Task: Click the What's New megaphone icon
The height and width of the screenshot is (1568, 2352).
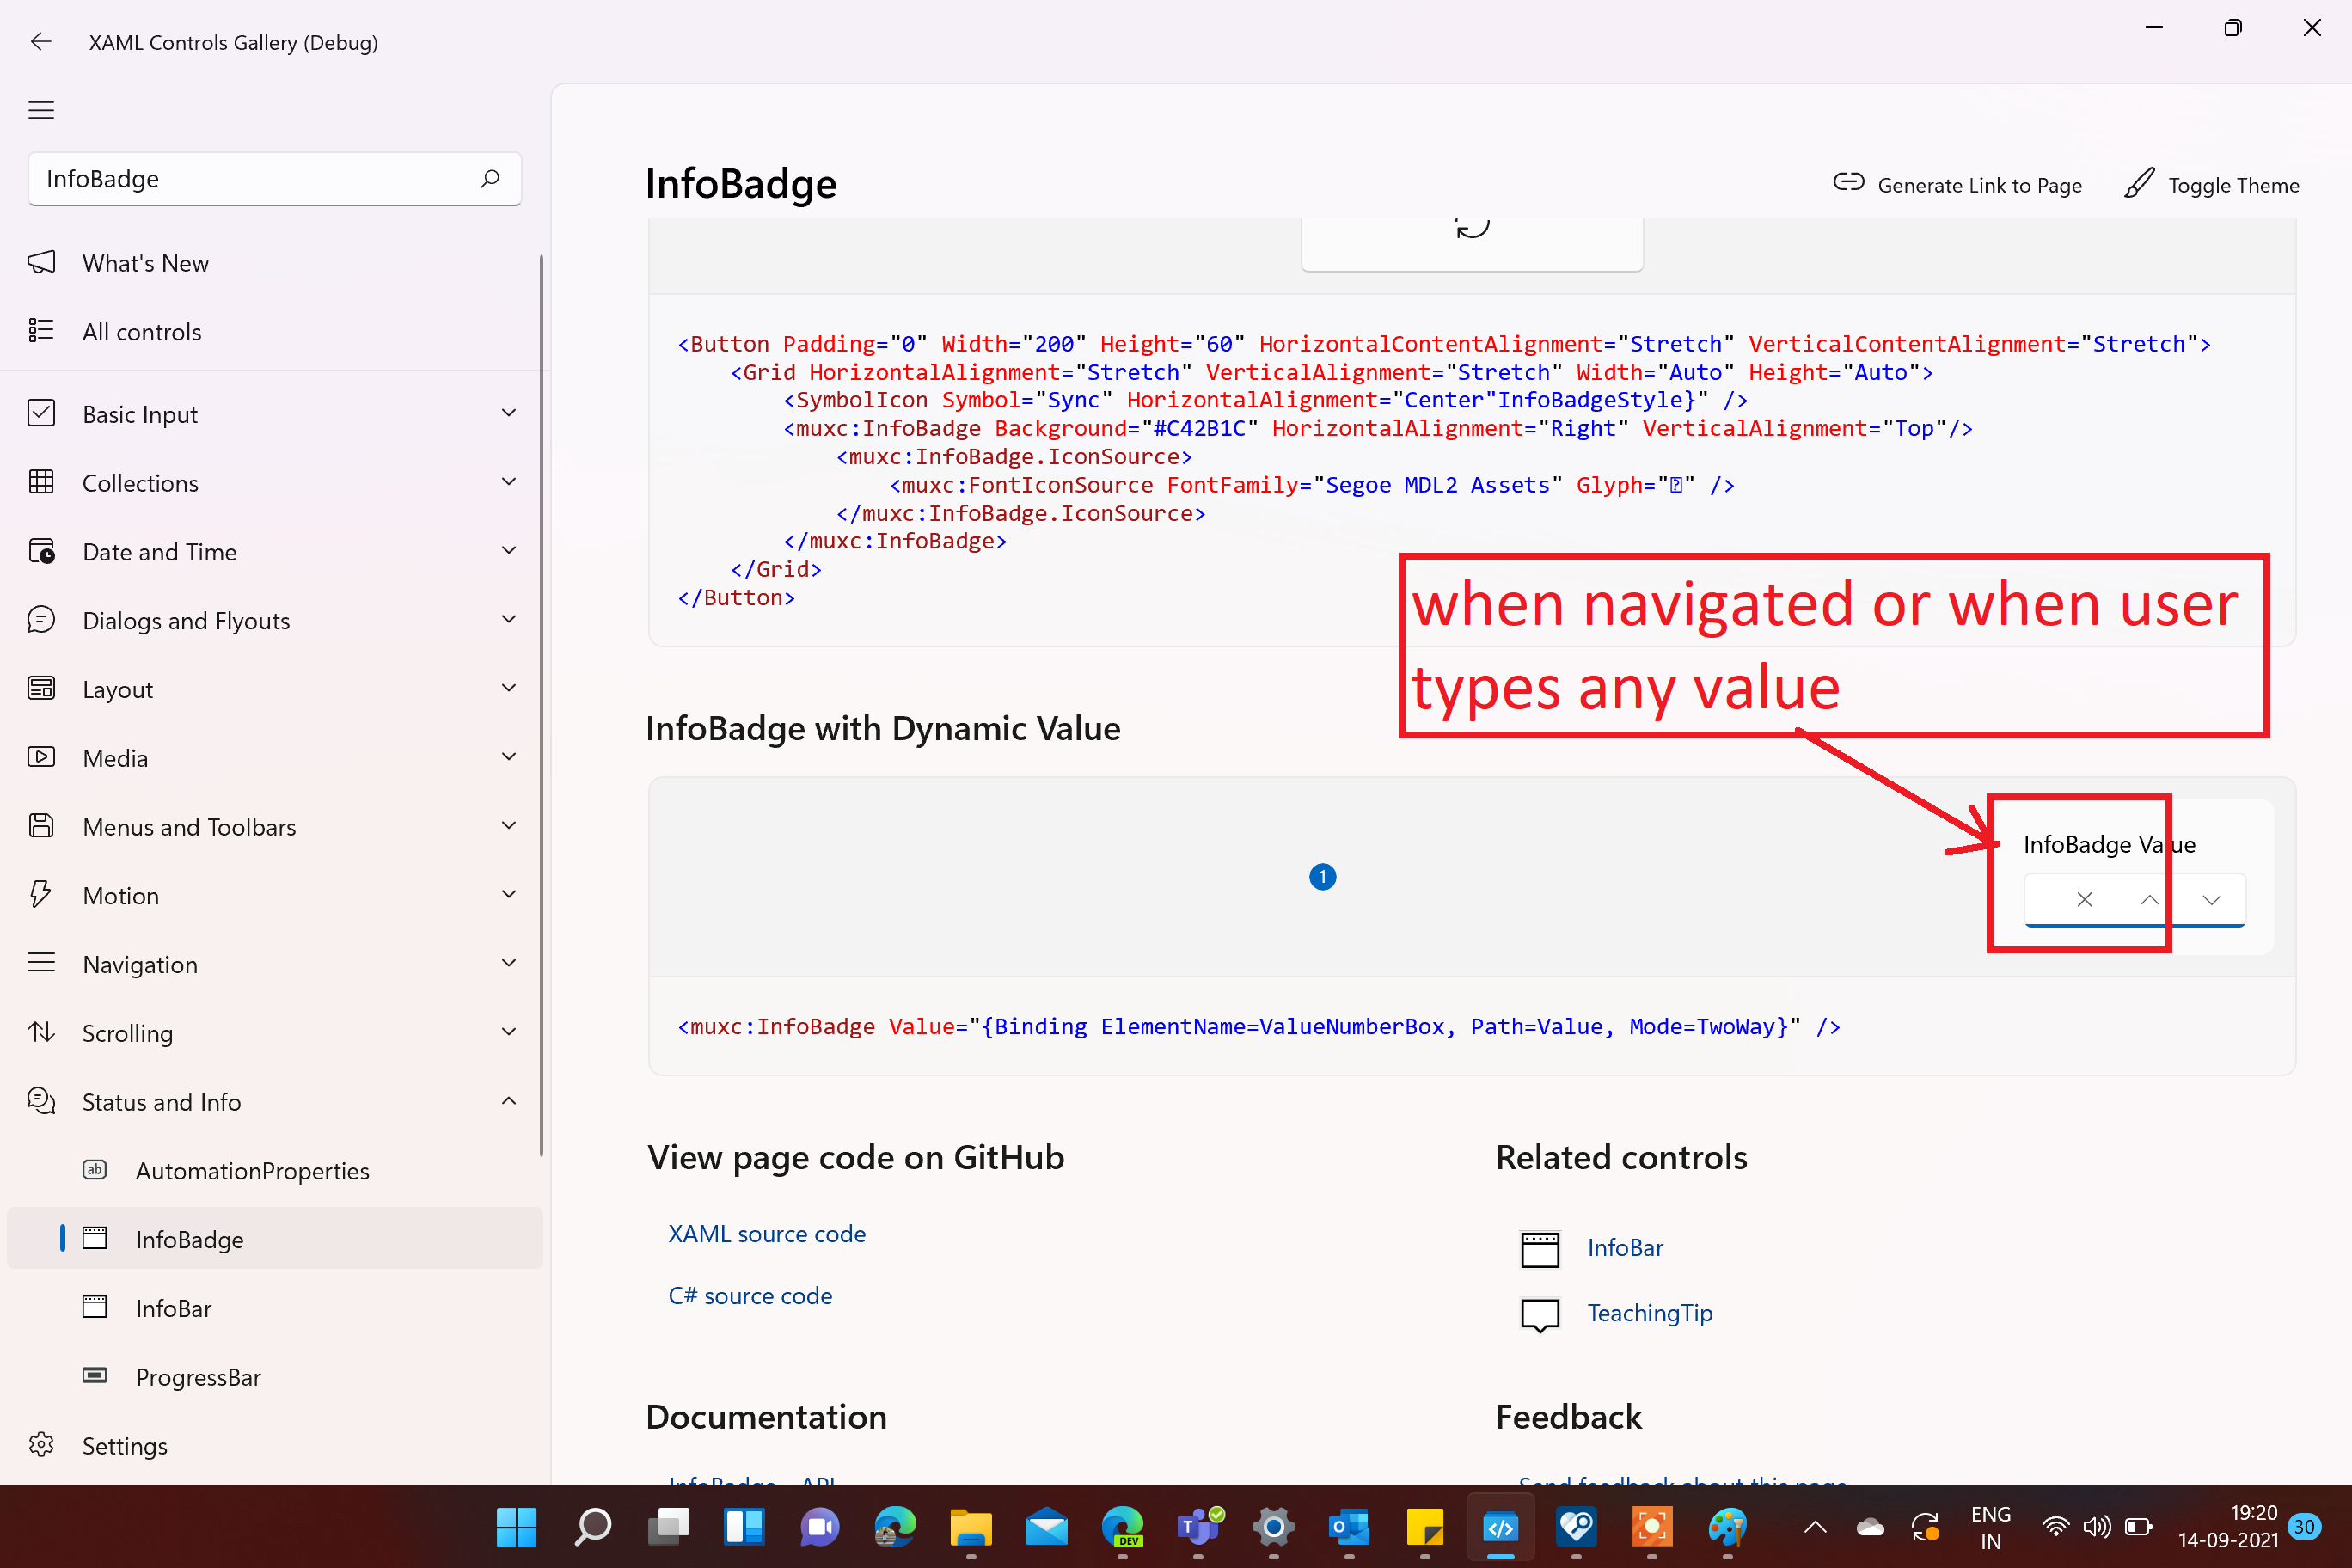Action: pos(41,262)
